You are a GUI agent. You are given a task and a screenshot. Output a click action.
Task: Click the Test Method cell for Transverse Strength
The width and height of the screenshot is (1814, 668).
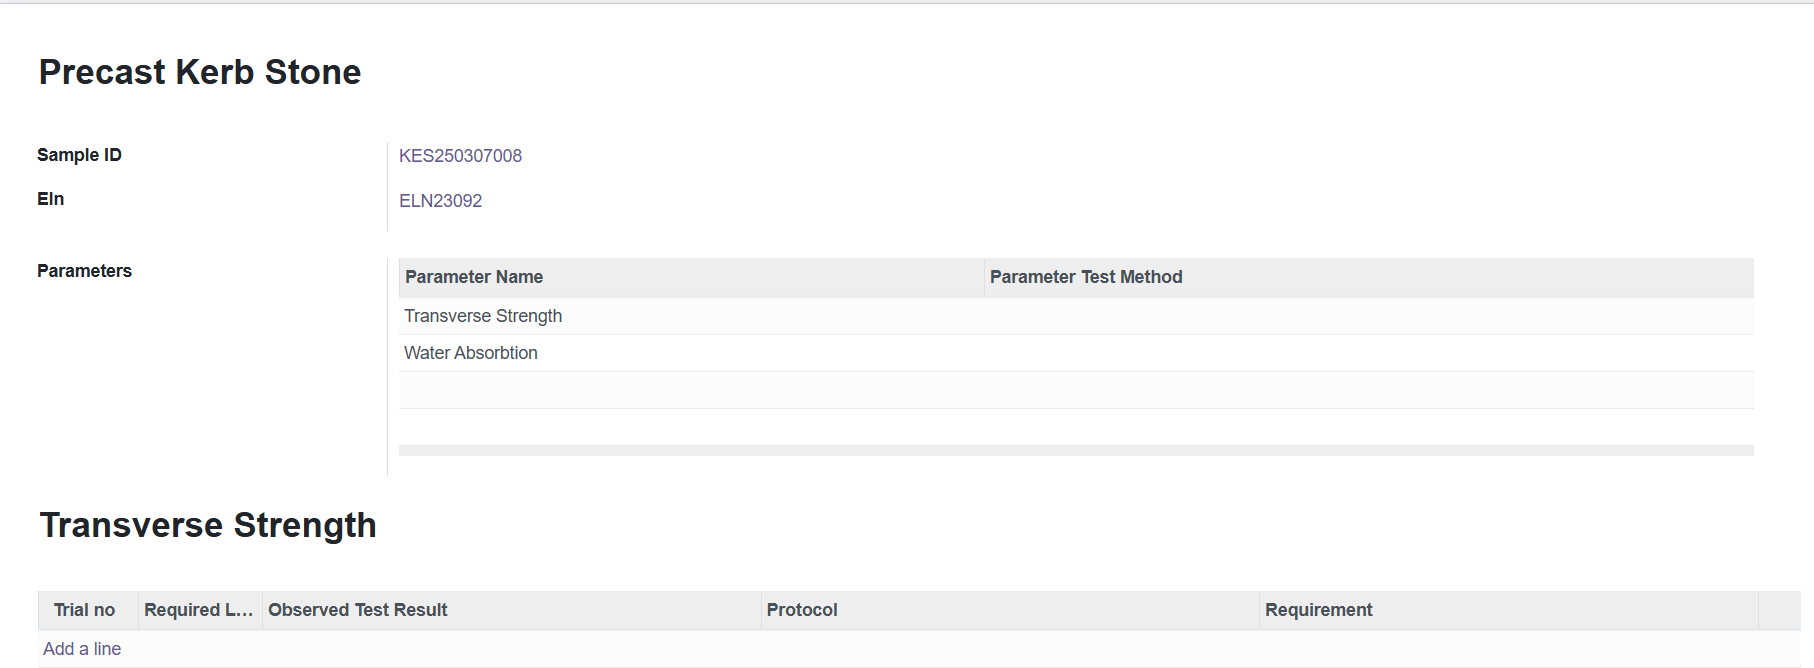coord(1369,316)
